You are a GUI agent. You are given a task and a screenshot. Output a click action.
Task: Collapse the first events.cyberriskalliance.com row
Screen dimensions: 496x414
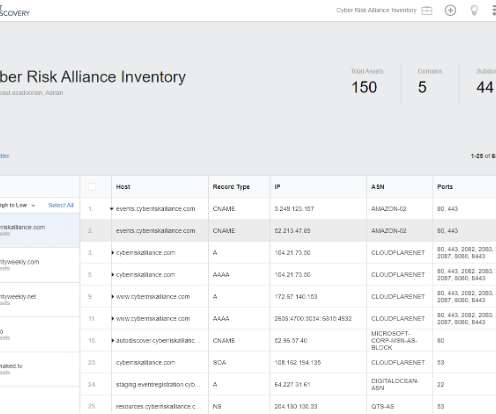coord(112,209)
